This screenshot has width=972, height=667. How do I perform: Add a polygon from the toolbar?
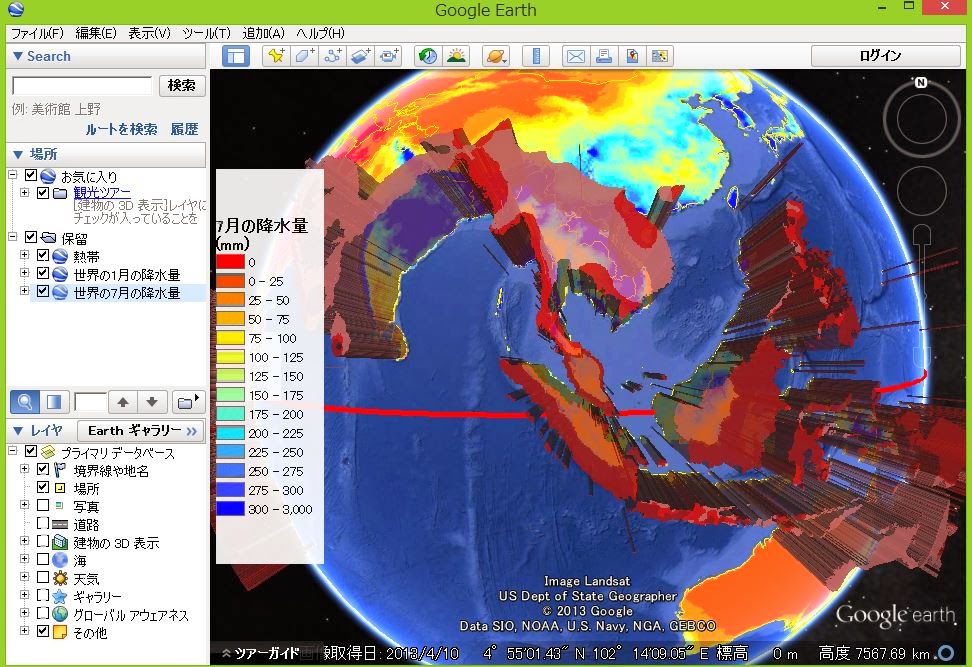click(304, 56)
